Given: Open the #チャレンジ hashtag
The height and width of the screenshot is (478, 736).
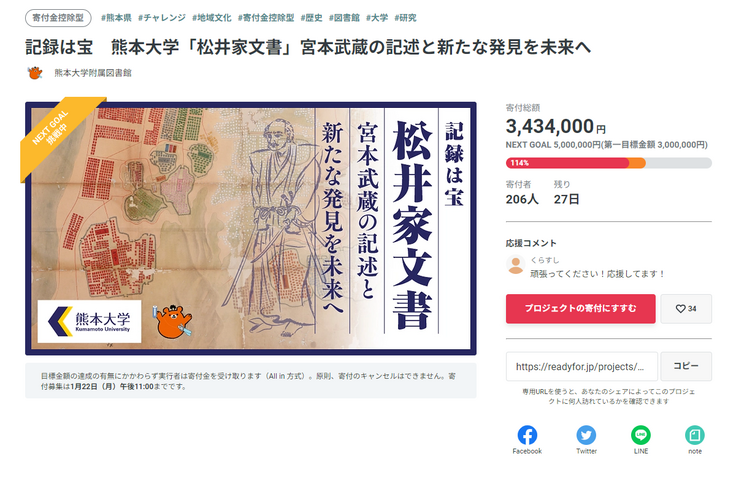Looking at the screenshot, I should [161, 18].
